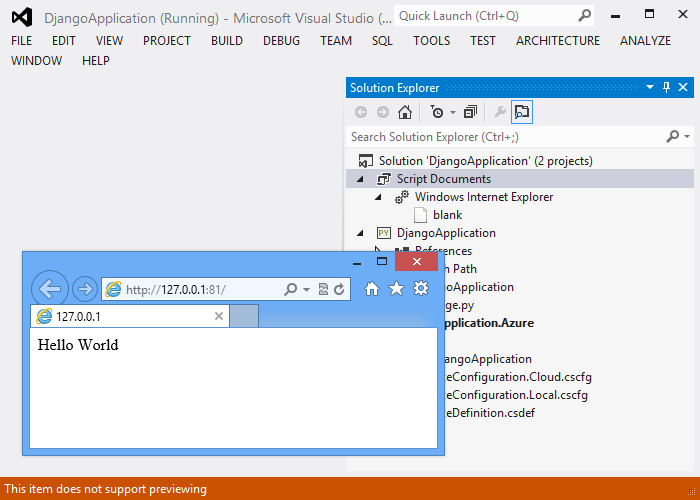Image resolution: width=700 pixels, height=500 pixels.
Task: Click the Visual Studio logo icon
Action: click(22, 17)
